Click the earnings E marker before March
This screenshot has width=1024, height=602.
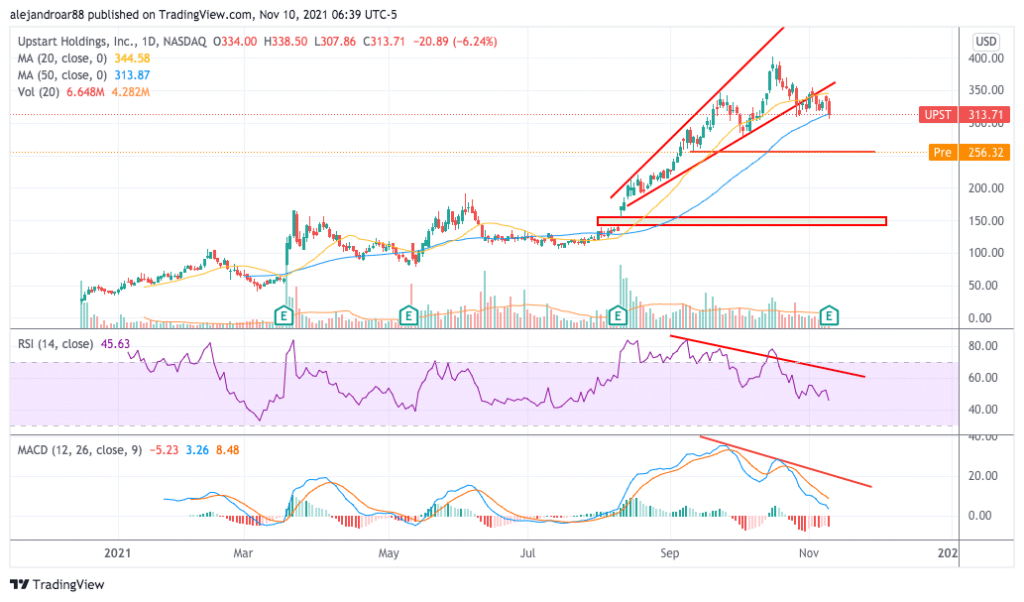point(283,316)
